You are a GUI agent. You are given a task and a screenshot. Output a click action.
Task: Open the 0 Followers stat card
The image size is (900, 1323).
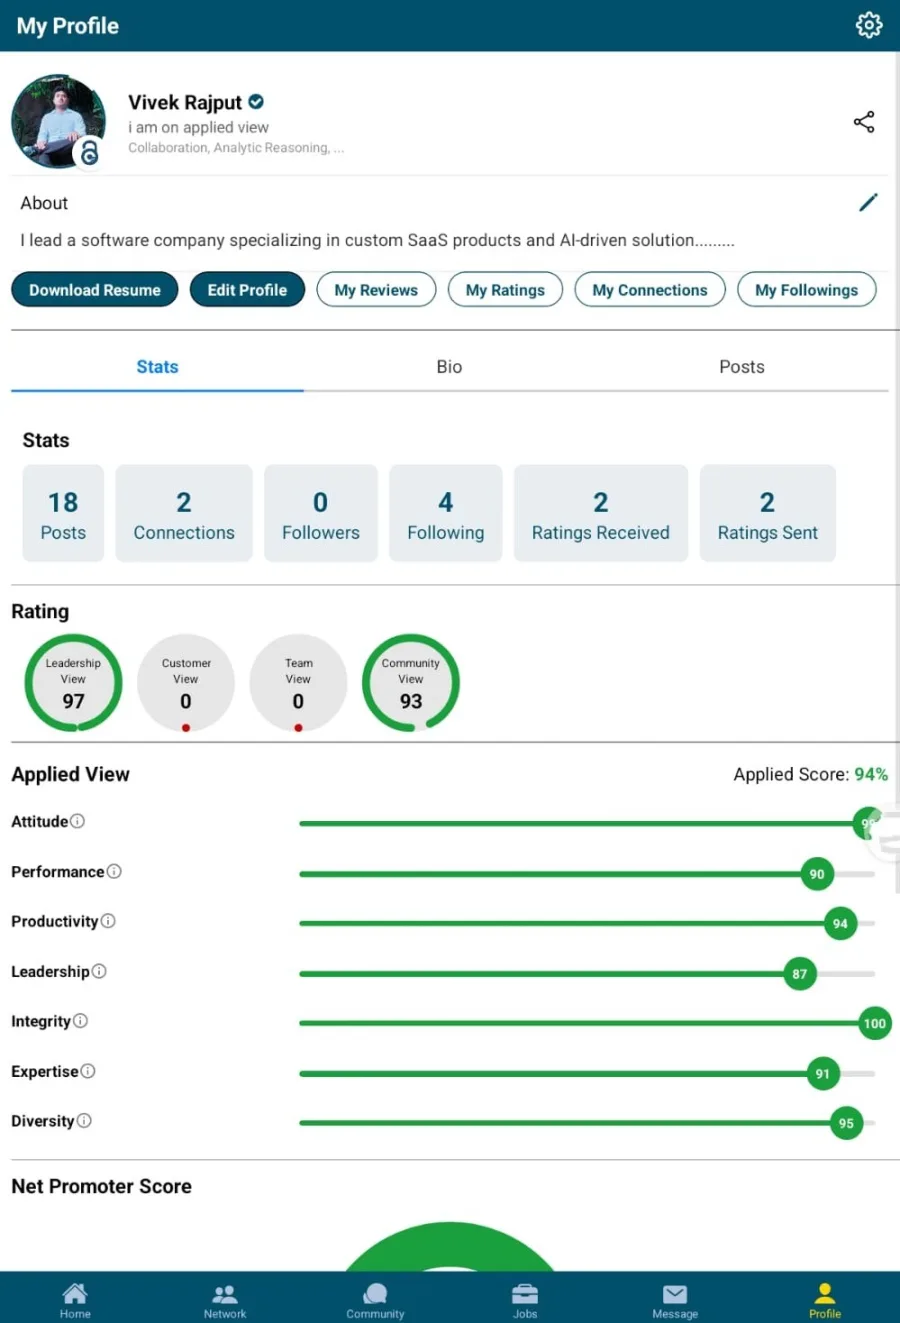pyautogui.click(x=321, y=513)
